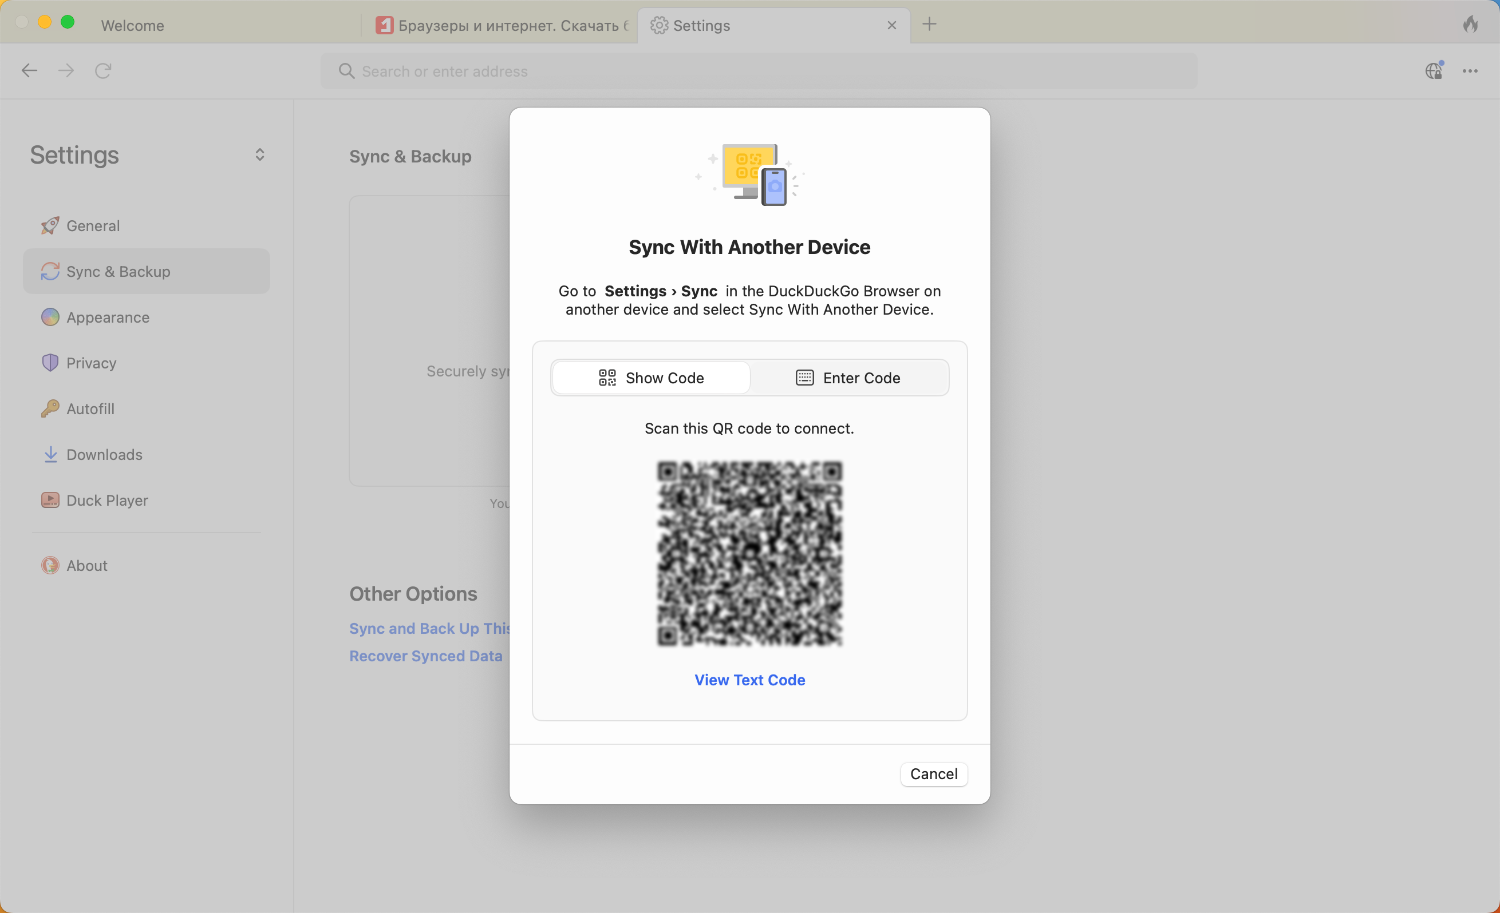Open Appearance settings in sidebar
The image size is (1500, 913).
click(x=146, y=317)
